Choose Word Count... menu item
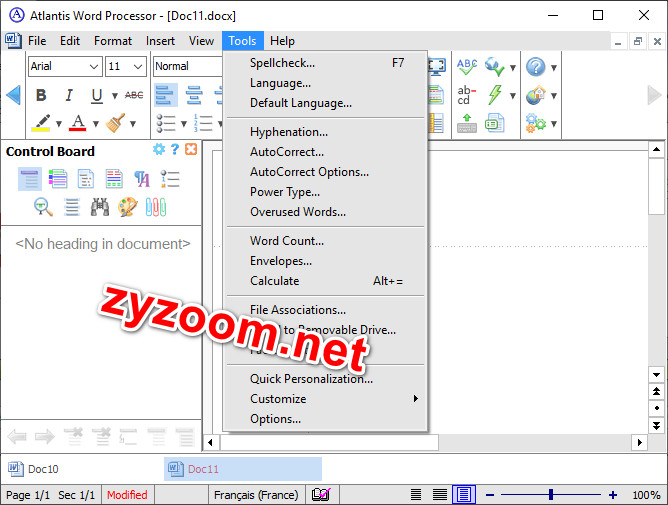 point(325,241)
